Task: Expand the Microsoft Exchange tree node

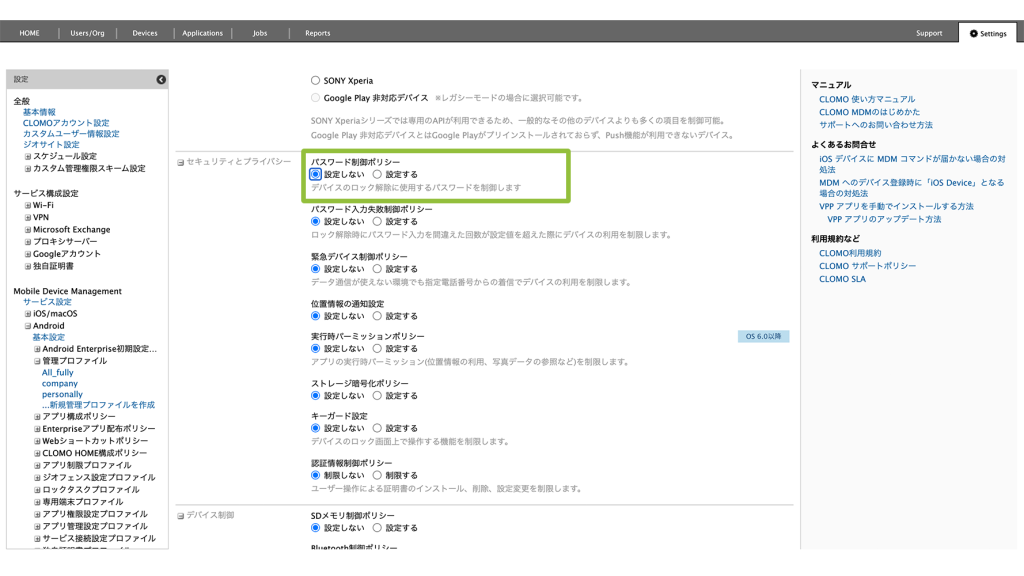Action: coord(28,230)
